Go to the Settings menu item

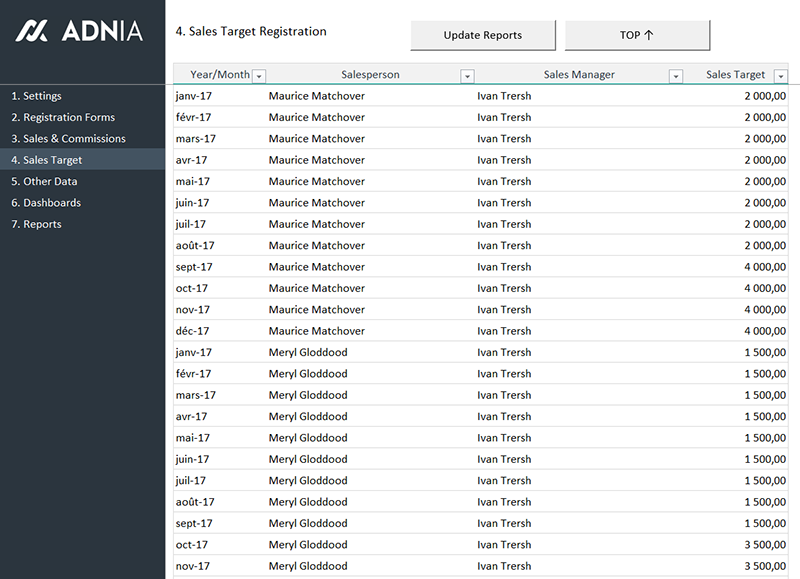coord(36,96)
